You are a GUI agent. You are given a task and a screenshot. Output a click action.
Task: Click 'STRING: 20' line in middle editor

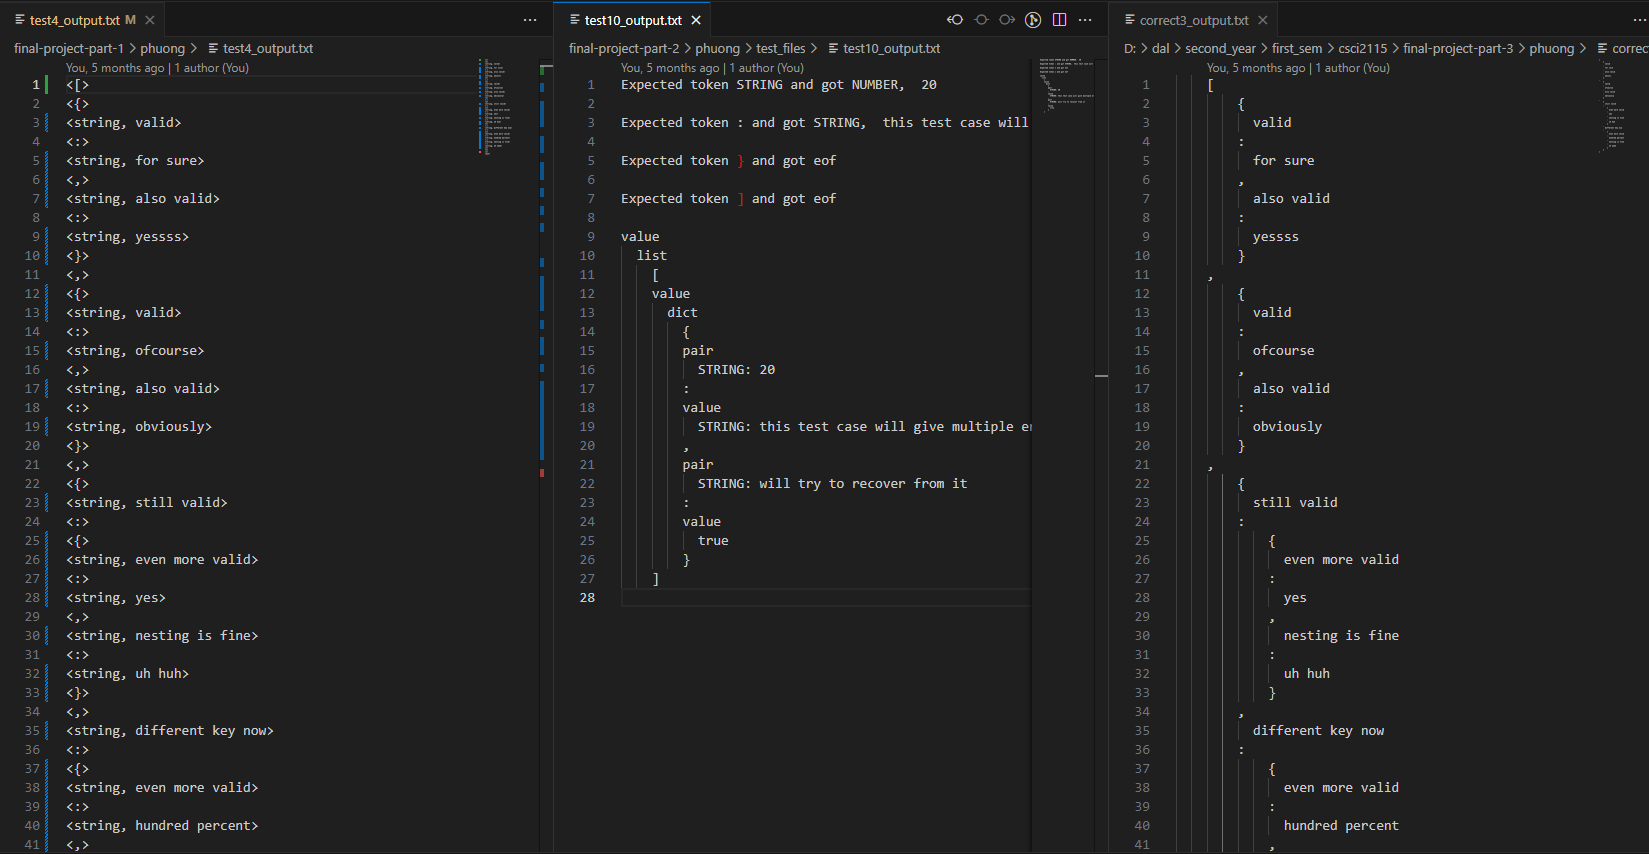tap(736, 370)
